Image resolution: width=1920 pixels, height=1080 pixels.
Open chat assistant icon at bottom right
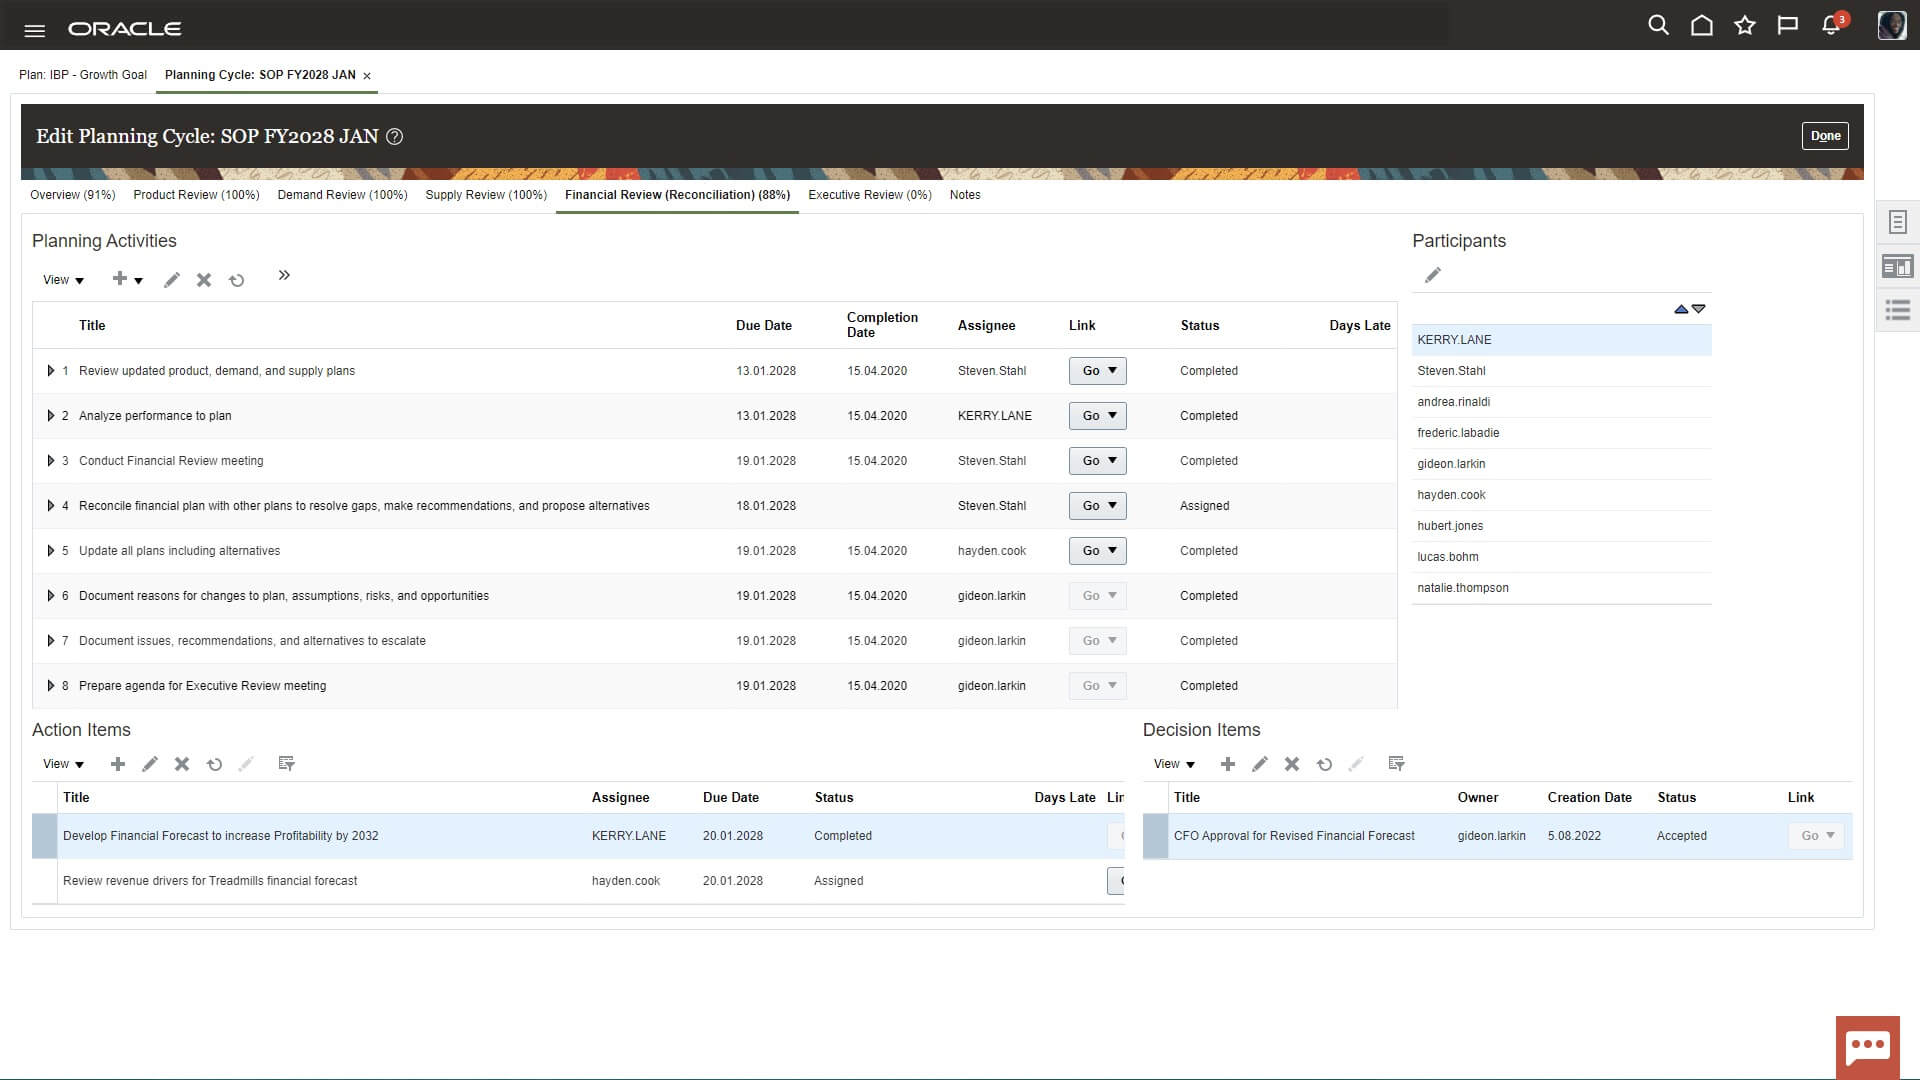pos(1867,1047)
